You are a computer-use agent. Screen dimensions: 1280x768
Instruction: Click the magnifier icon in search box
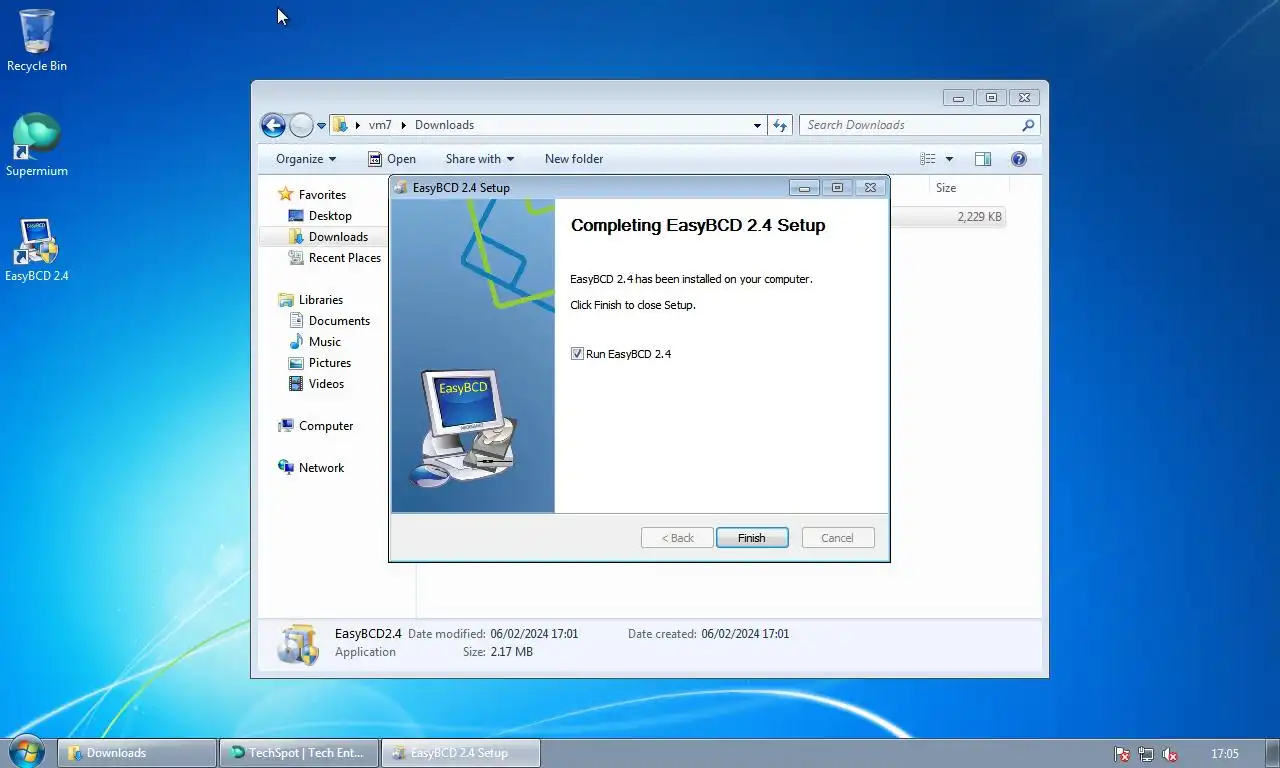(1028, 125)
